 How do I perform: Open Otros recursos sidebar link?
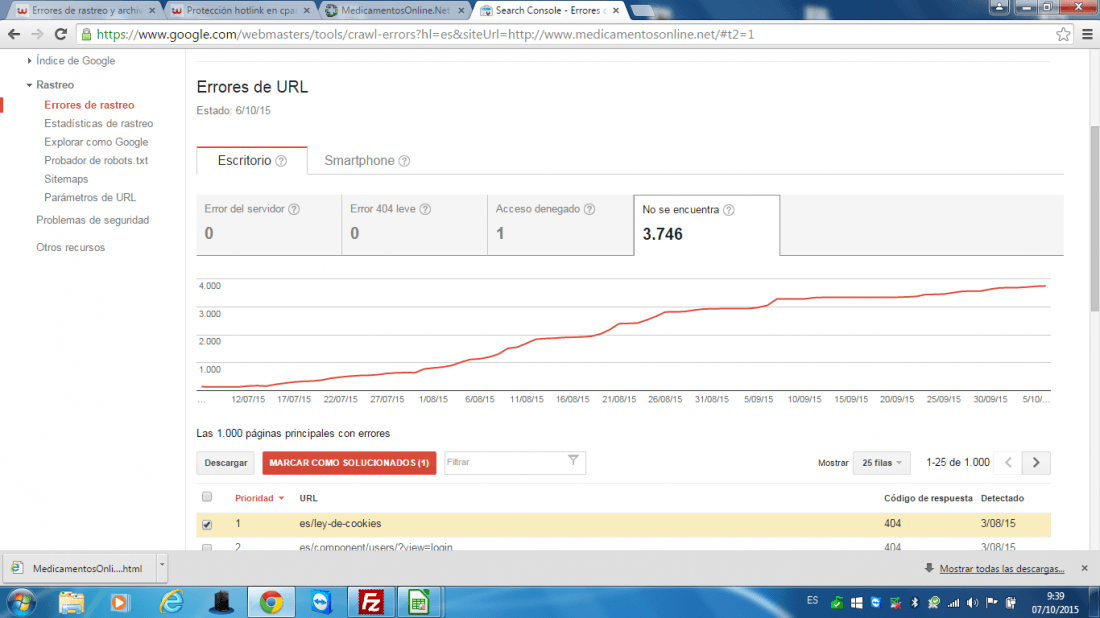pos(70,248)
